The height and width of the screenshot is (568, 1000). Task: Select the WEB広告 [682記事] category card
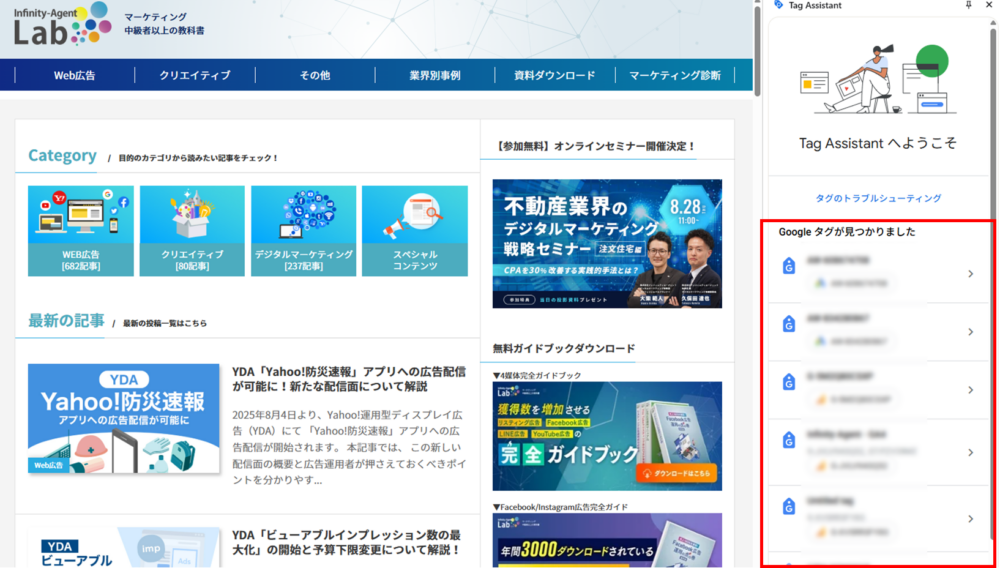(x=81, y=231)
